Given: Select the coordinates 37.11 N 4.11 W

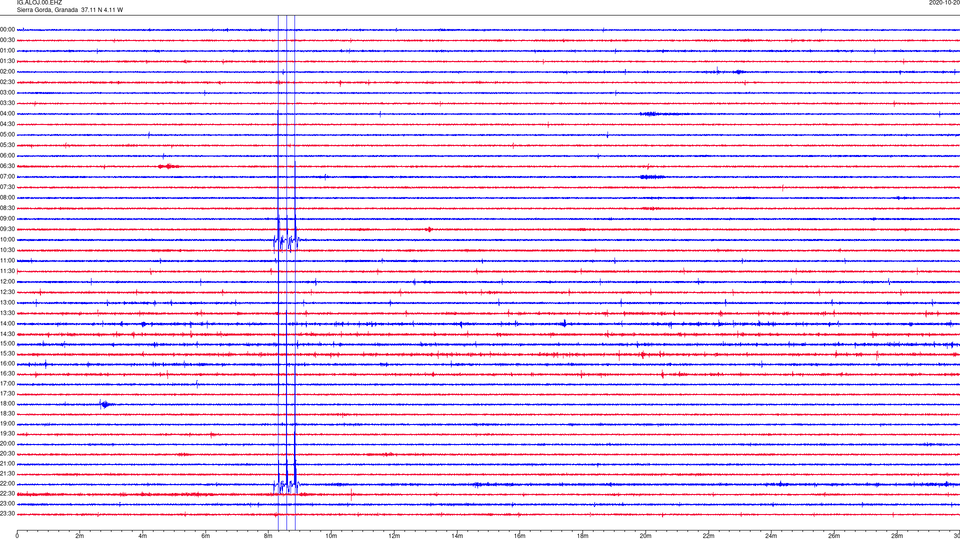Looking at the screenshot, I should tap(102, 10).
